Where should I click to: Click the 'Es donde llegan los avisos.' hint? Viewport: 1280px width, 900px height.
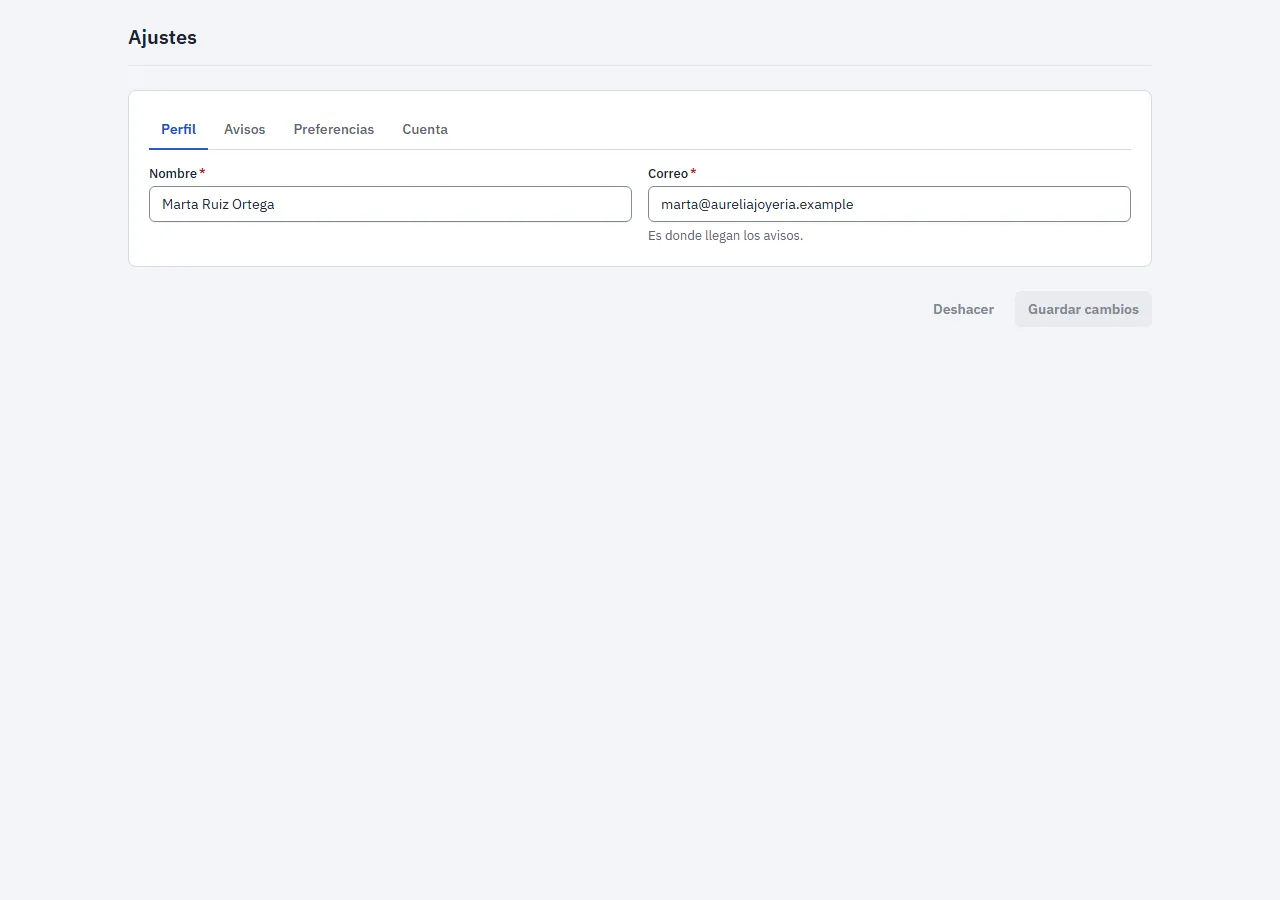[725, 236]
